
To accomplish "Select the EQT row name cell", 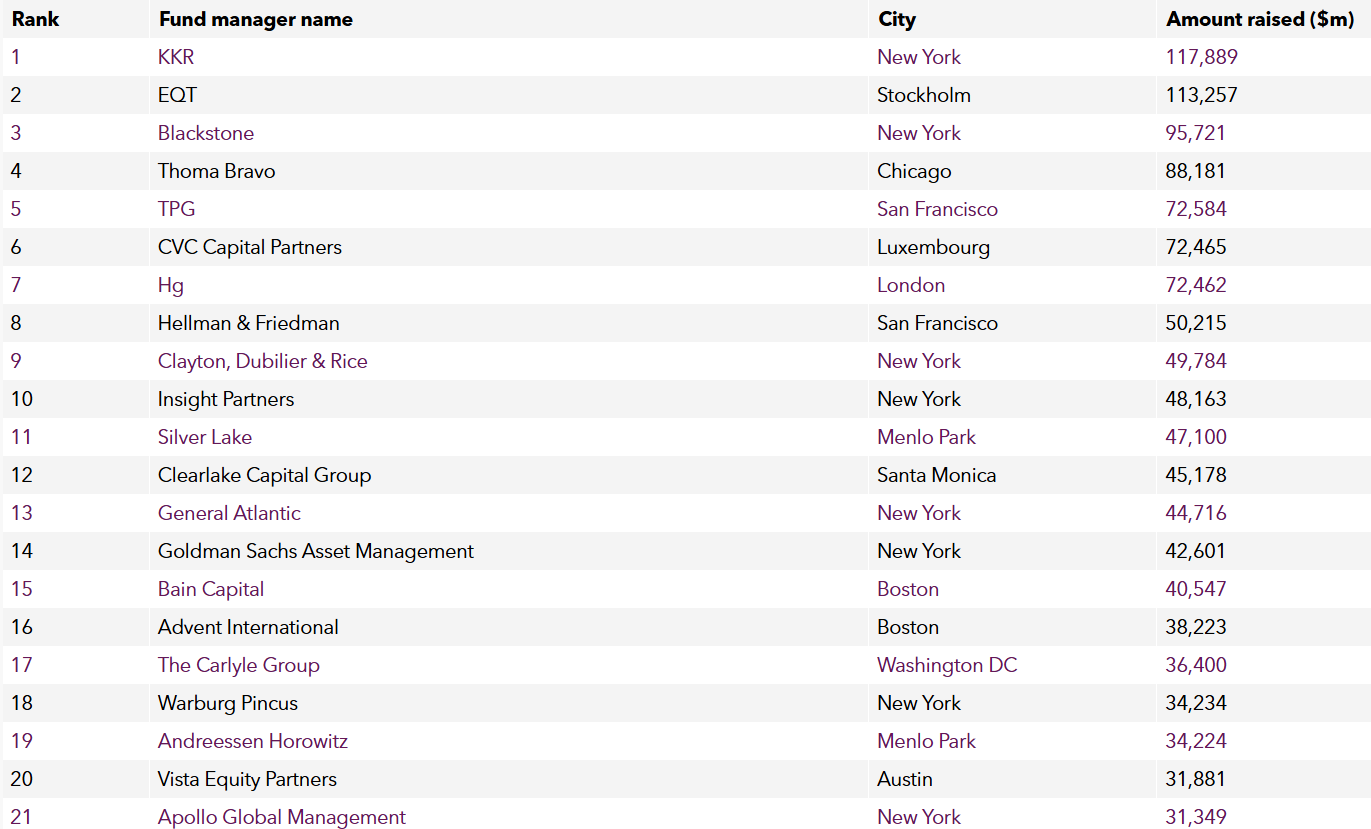I will 178,95.
